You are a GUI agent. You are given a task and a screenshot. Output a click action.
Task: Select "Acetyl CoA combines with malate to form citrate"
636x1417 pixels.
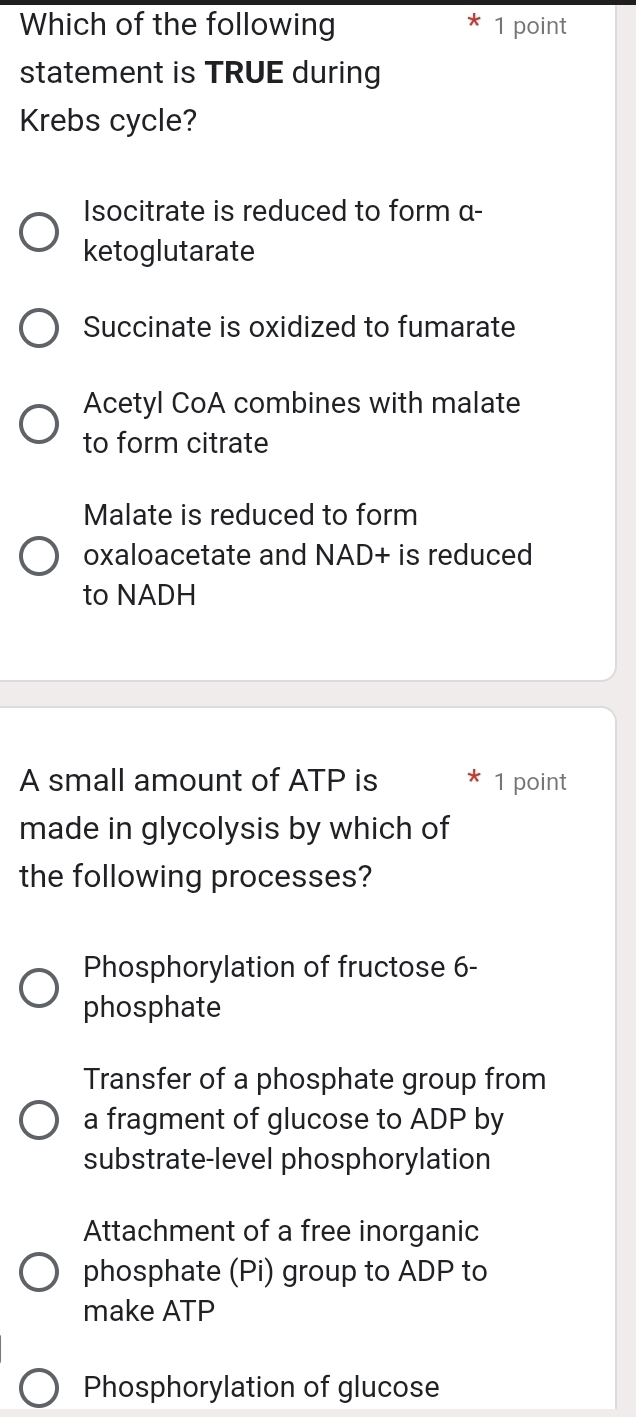pyautogui.click(x=38, y=423)
